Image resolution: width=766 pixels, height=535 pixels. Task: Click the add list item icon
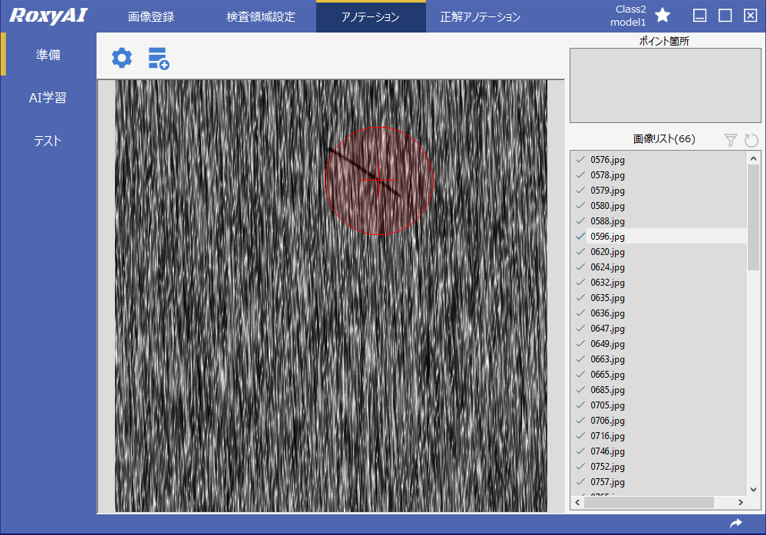[x=158, y=58]
